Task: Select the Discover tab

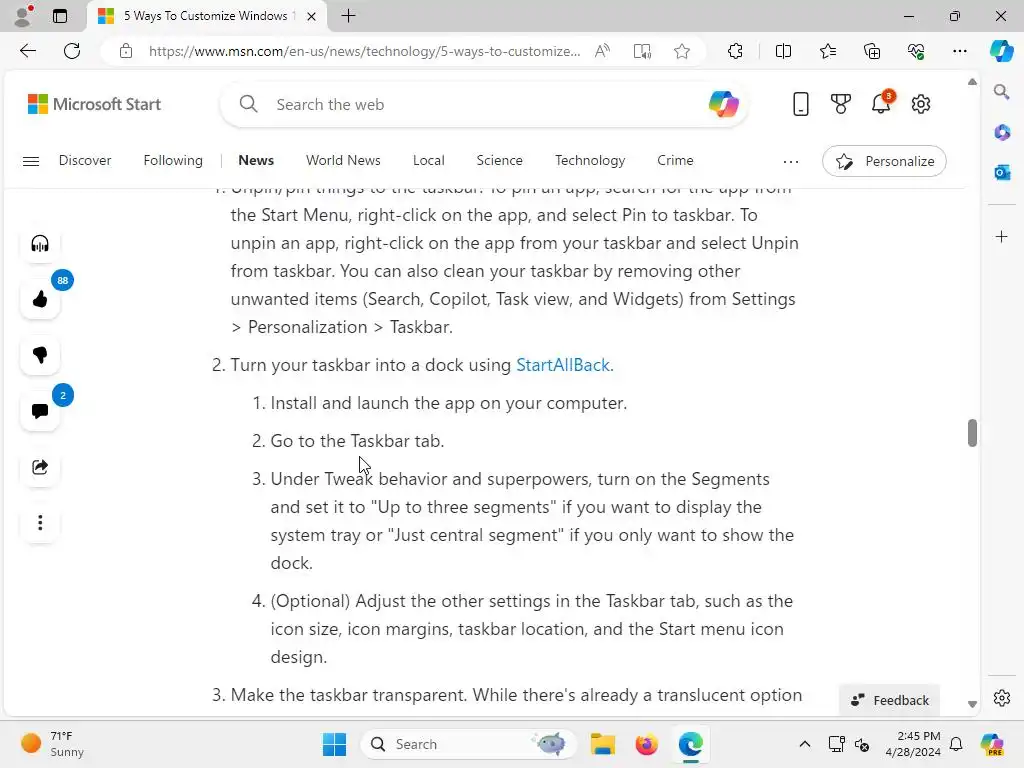Action: click(x=85, y=161)
